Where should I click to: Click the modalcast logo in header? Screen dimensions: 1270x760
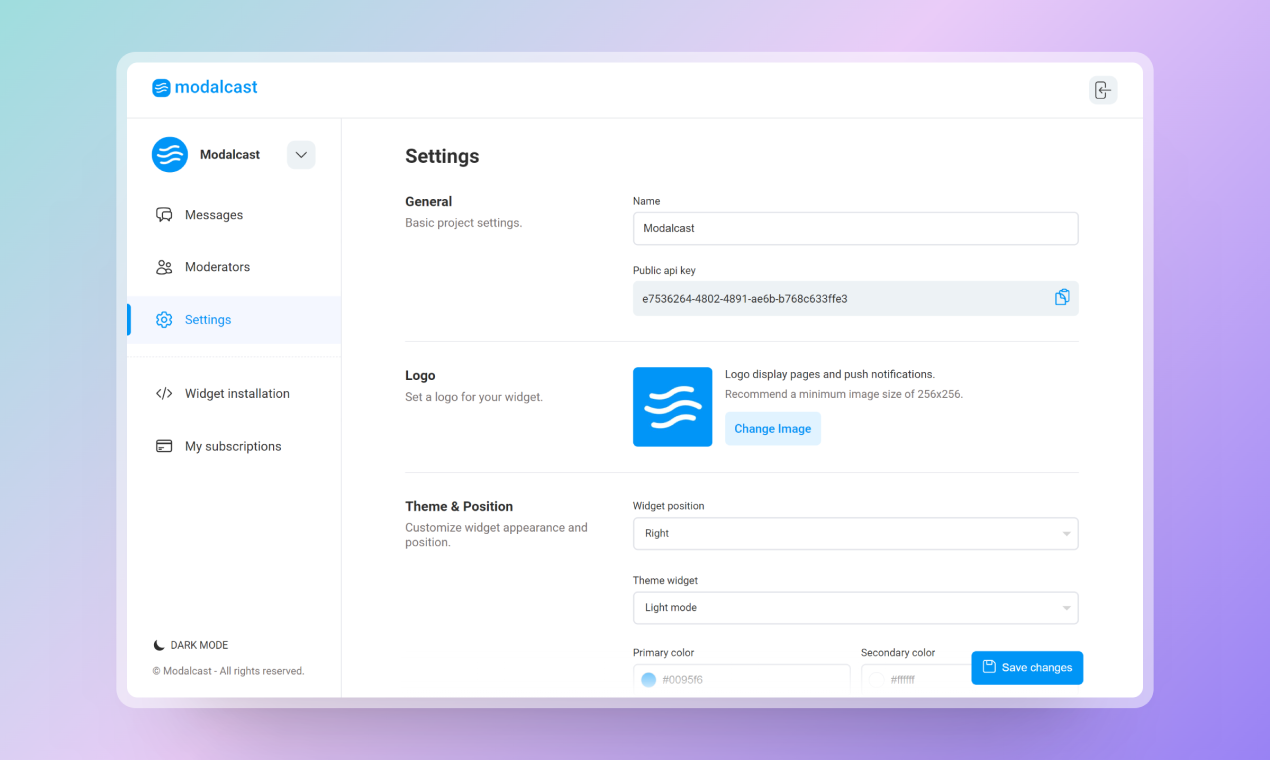tap(205, 87)
